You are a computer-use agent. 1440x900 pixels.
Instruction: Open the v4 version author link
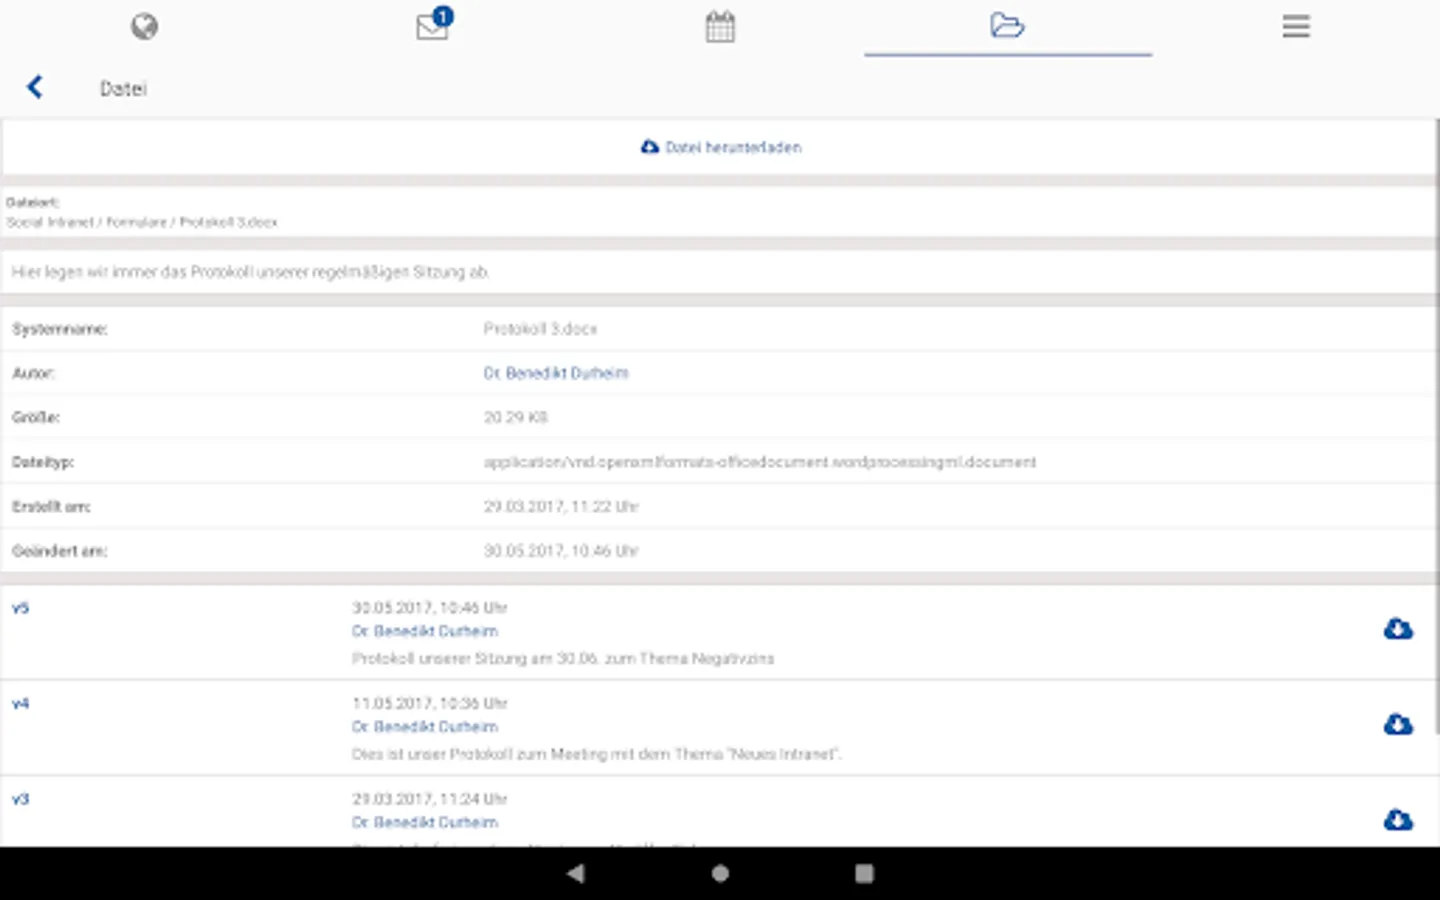tap(425, 727)
